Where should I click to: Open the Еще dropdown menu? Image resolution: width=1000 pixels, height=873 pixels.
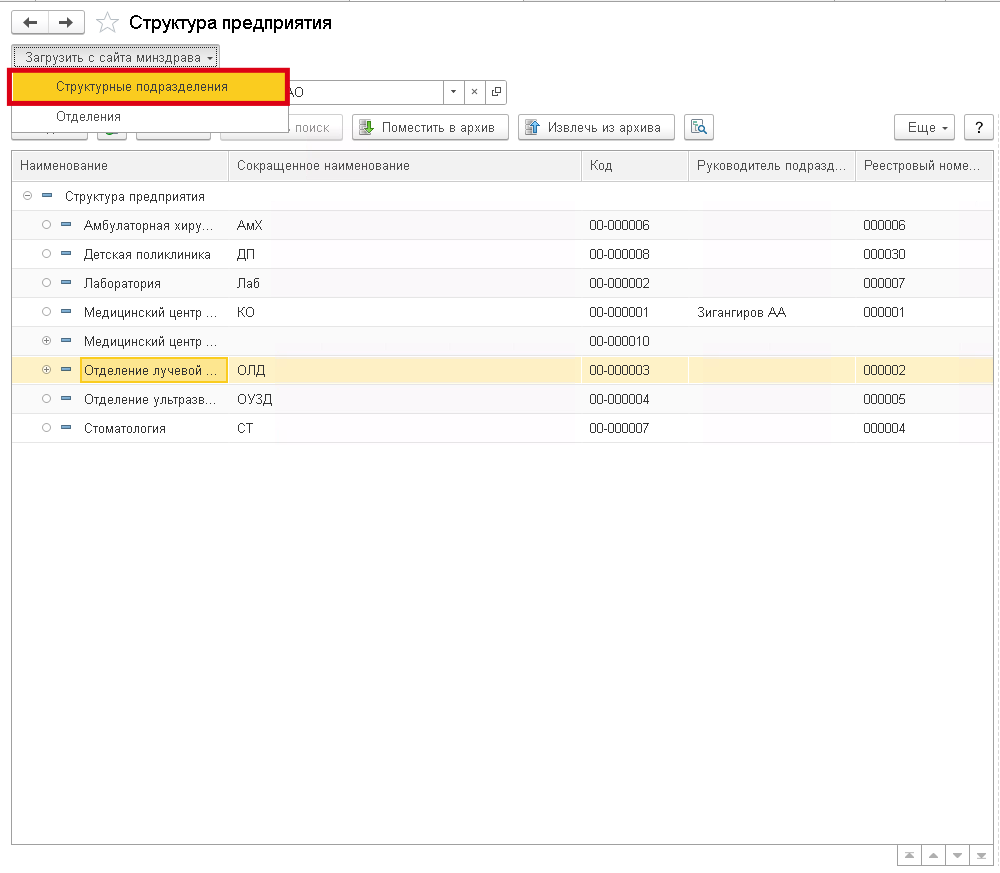coord(924,128)
